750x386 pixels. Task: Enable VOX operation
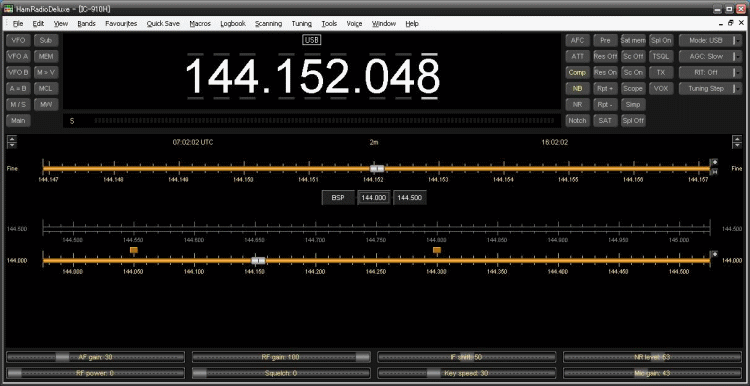(x=661, y=88)
